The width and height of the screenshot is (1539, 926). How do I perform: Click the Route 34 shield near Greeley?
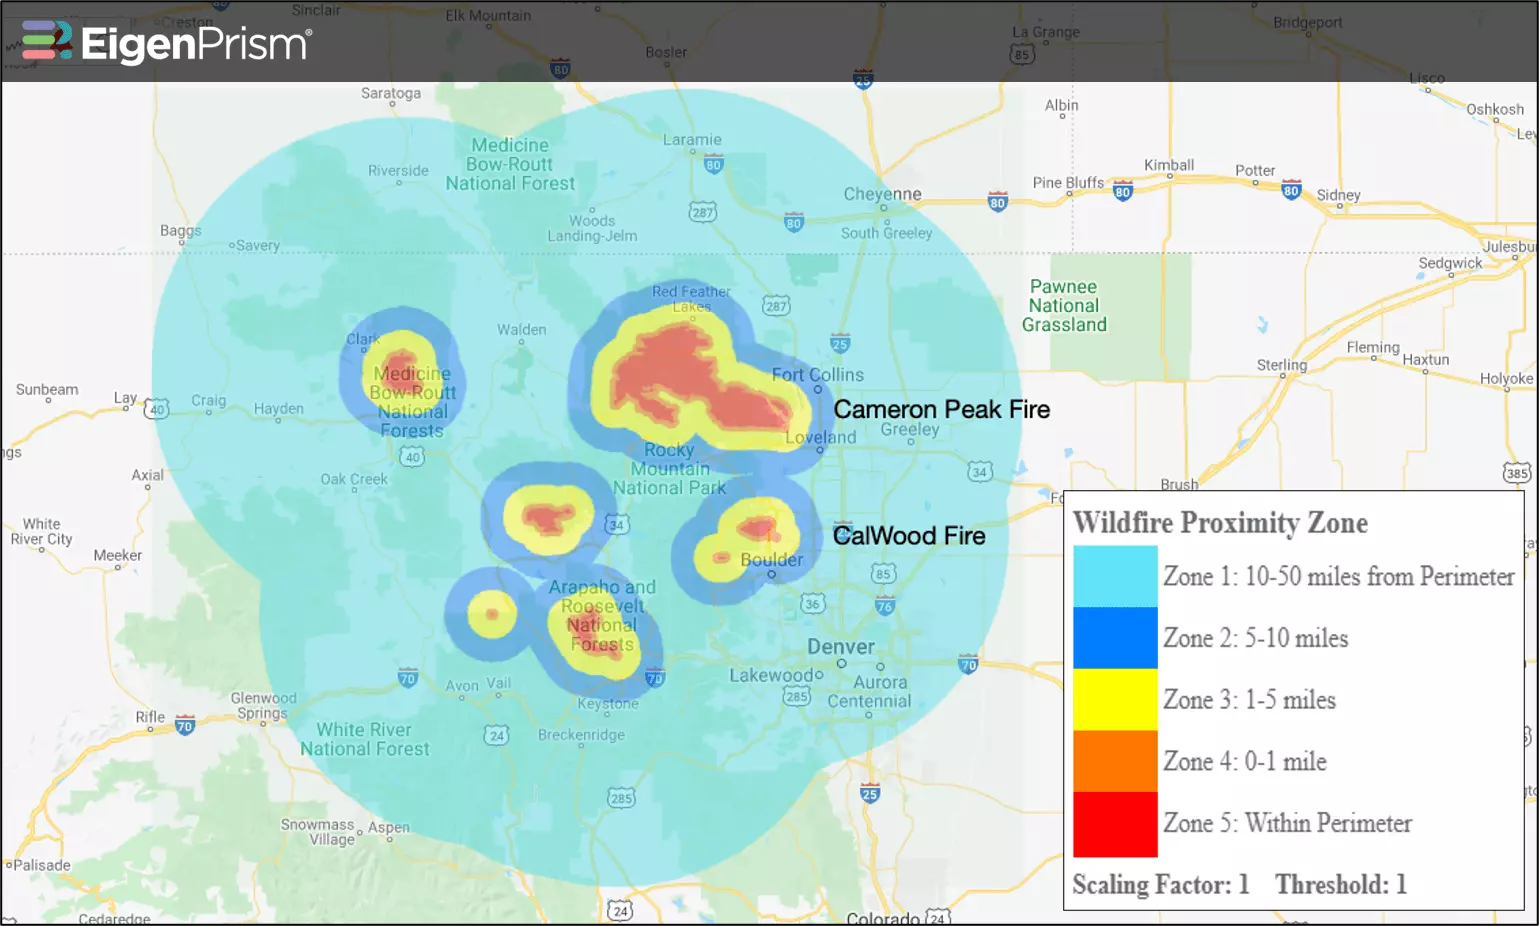979,471
